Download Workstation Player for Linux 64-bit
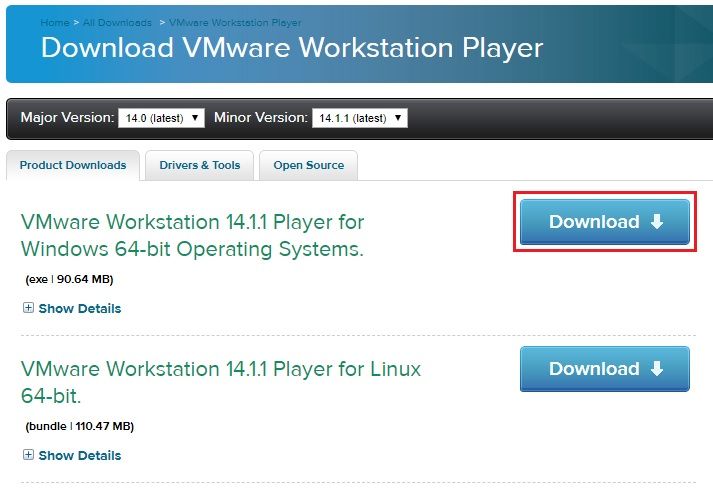Viewport: 713px width, 489px height. (x=605, y=369)
